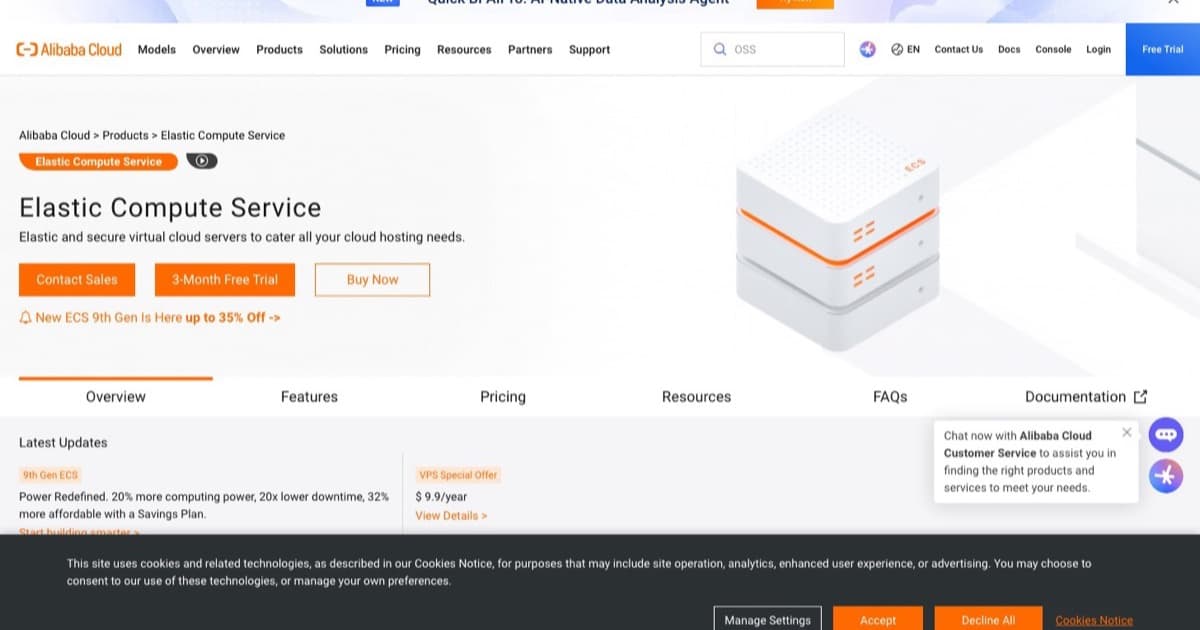Image resolution: width=1200 pixels, height=630 pixels.
Task: Switch to the FAQs tab
Action: tap(890, 396)
